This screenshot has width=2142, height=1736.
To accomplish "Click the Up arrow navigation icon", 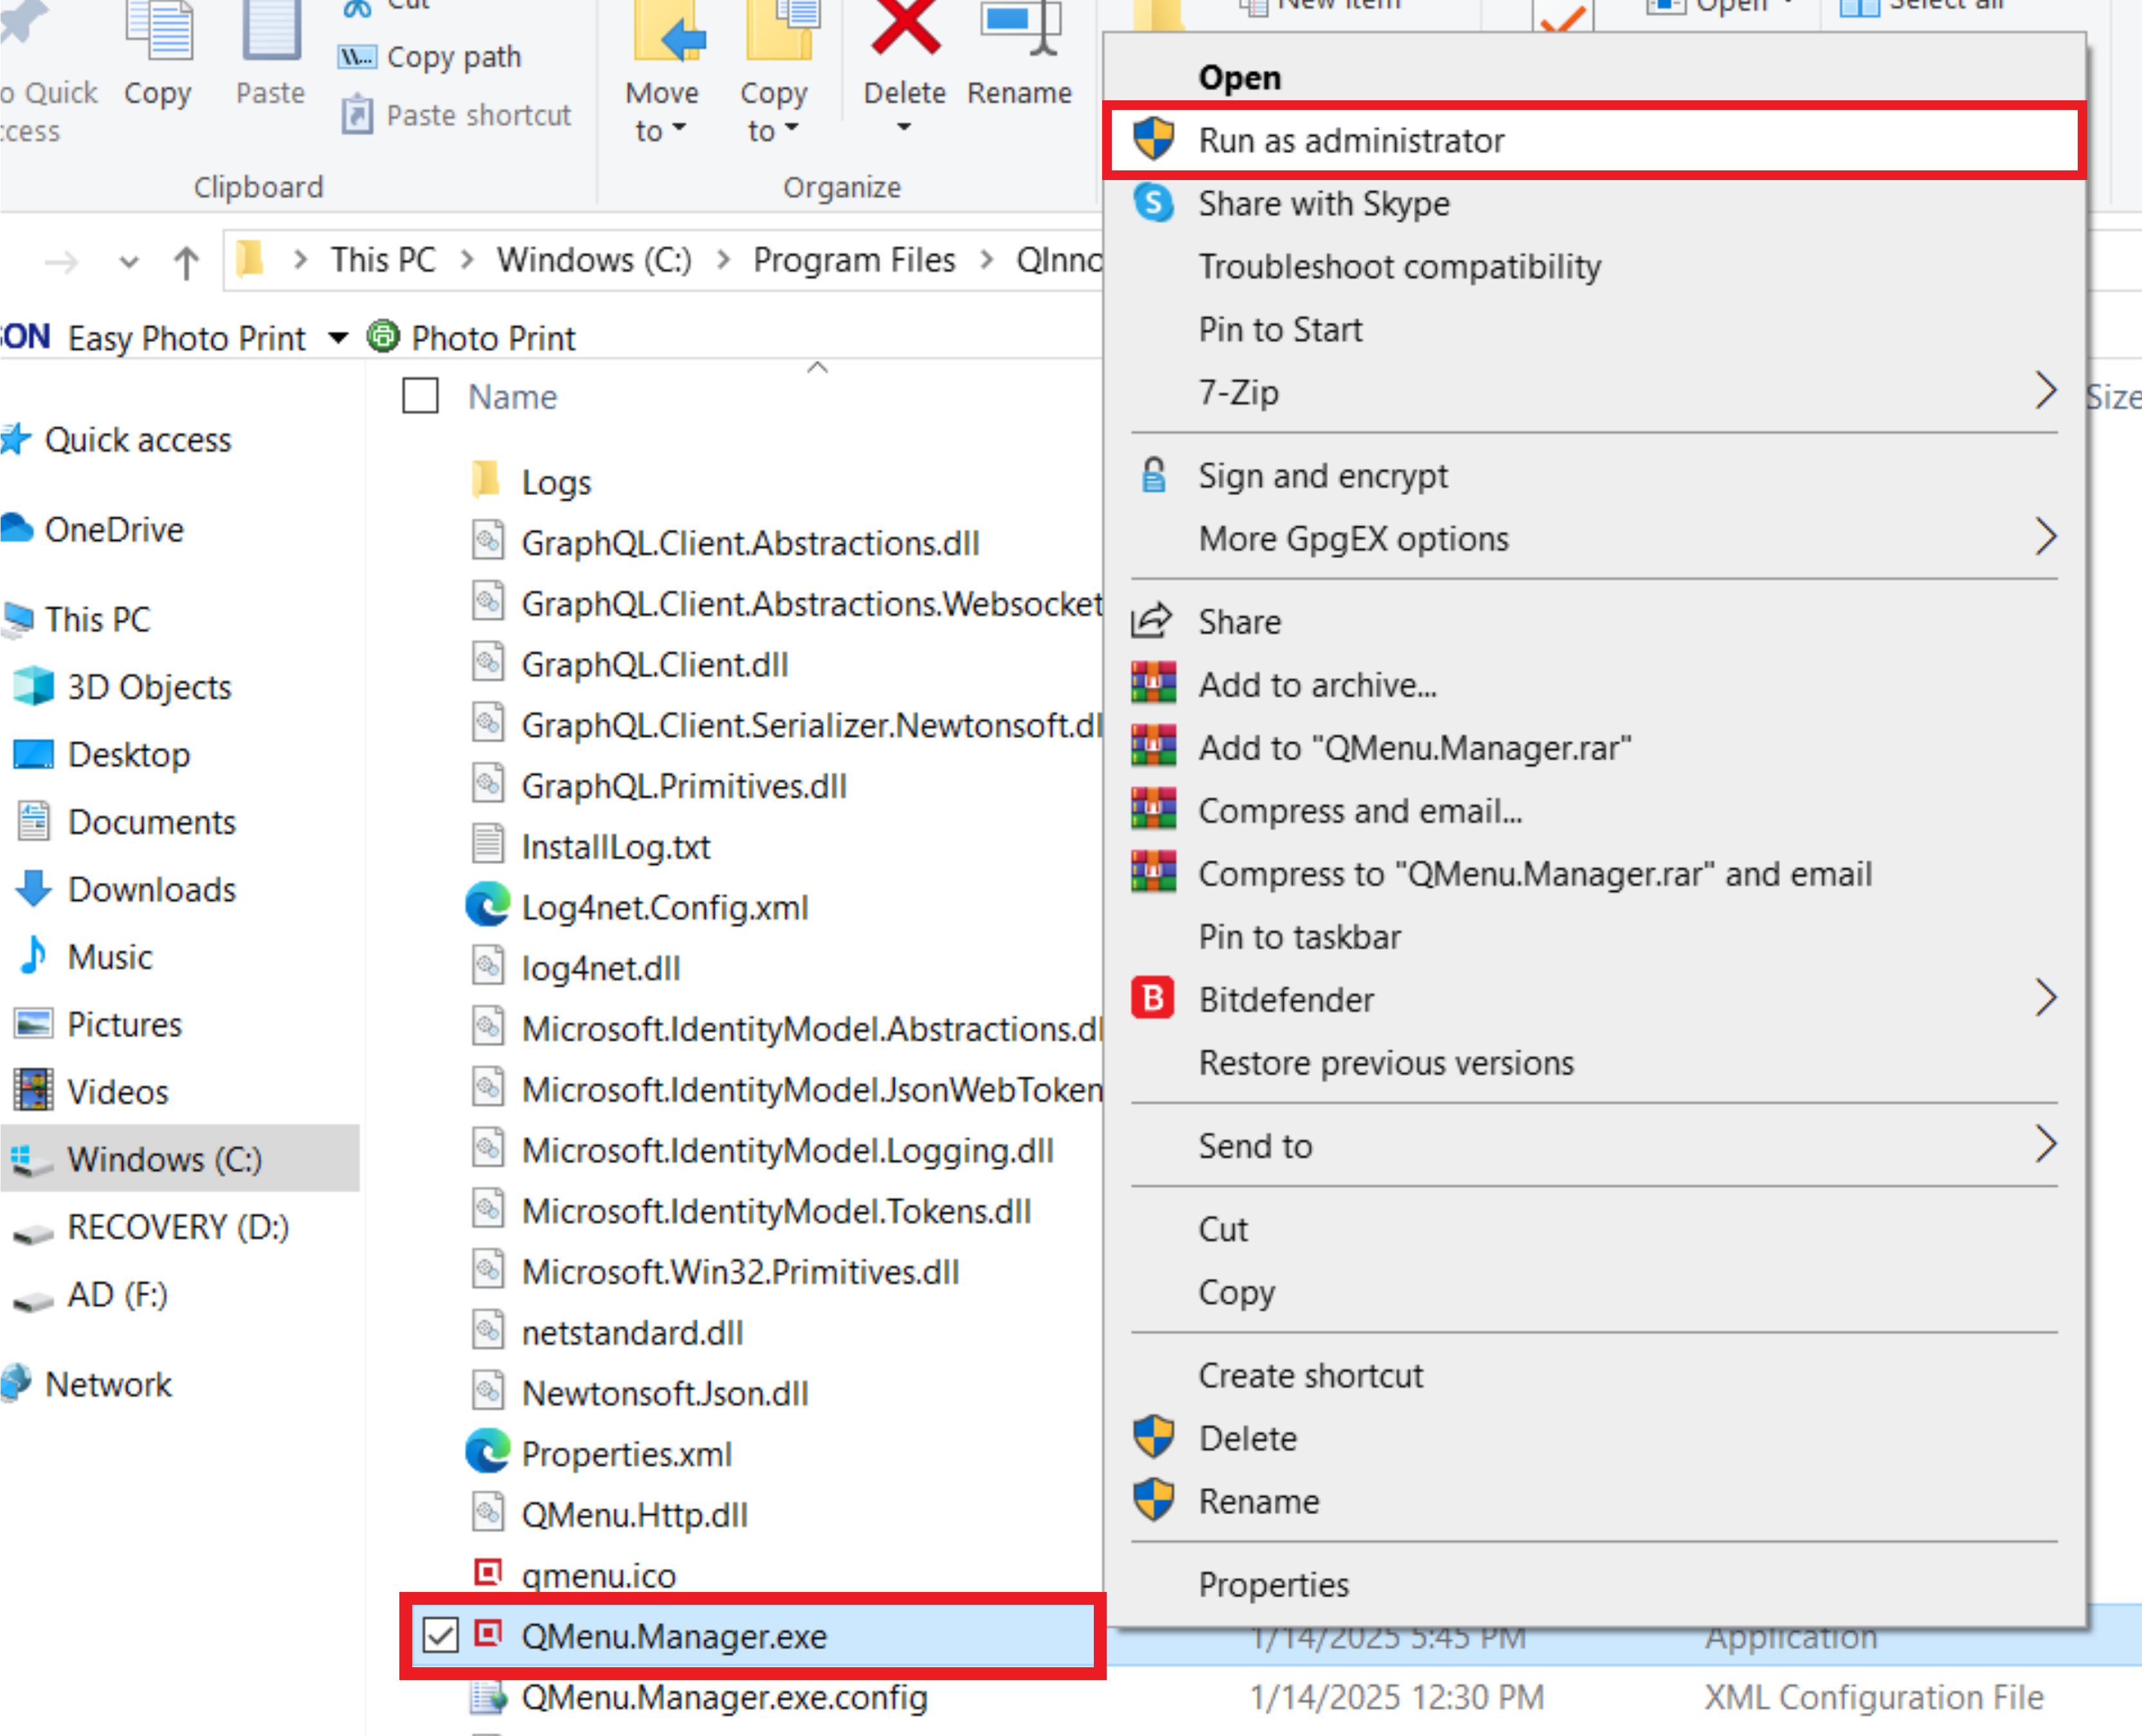I will [x=186, y=262].
